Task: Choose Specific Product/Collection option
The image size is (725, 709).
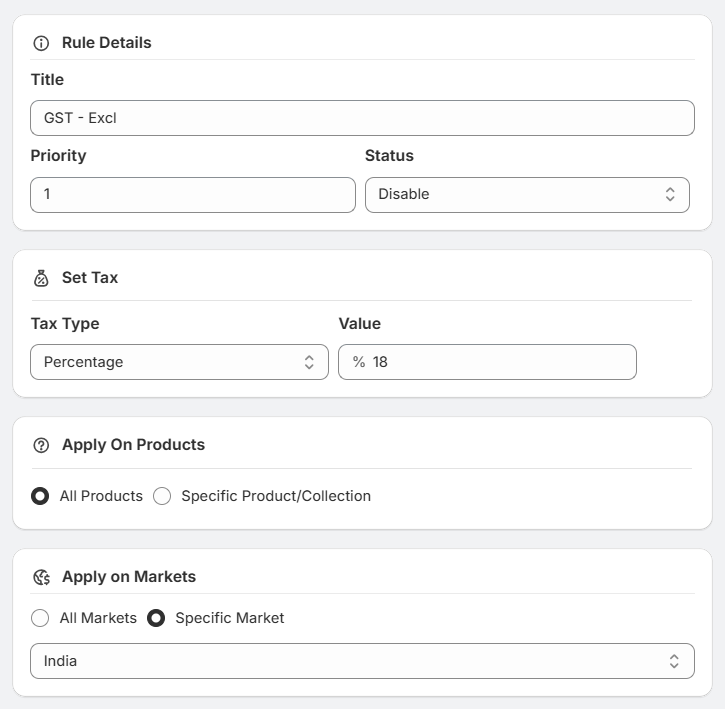Action: click(162, 496)
